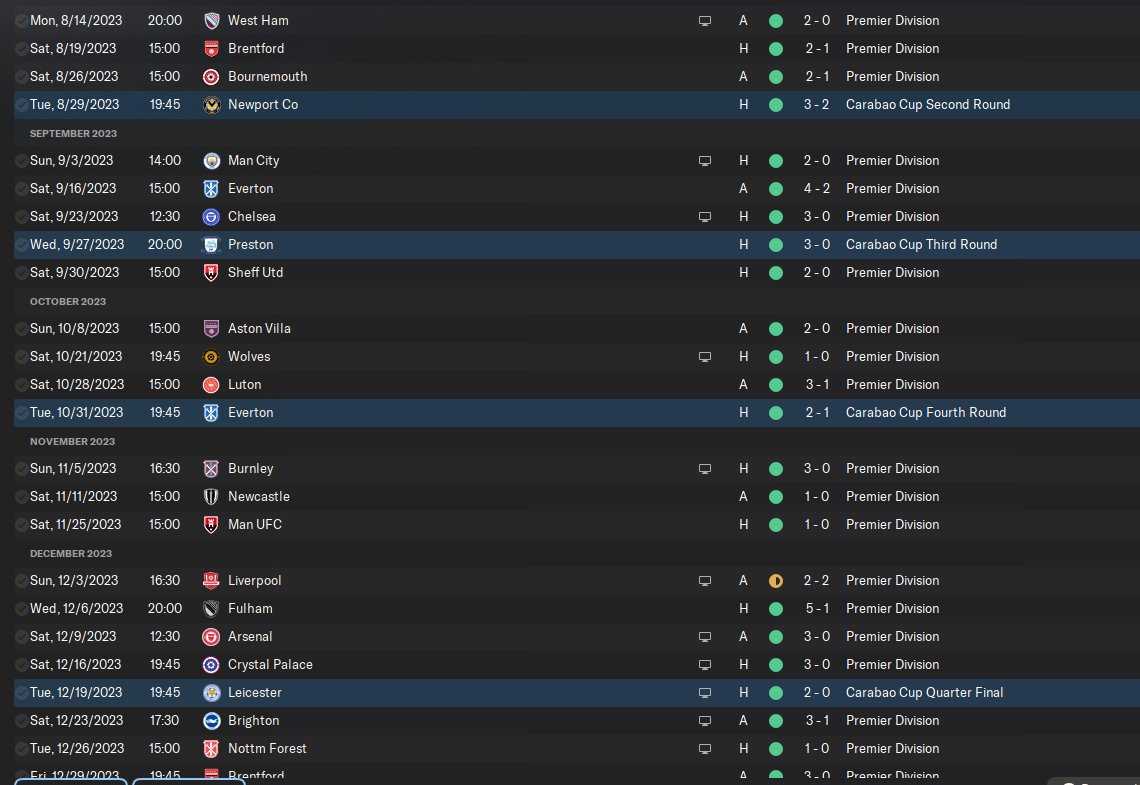Click the Brighton club badge
The width and height of the screenshot is (1140, 785).
coord(211,720)
